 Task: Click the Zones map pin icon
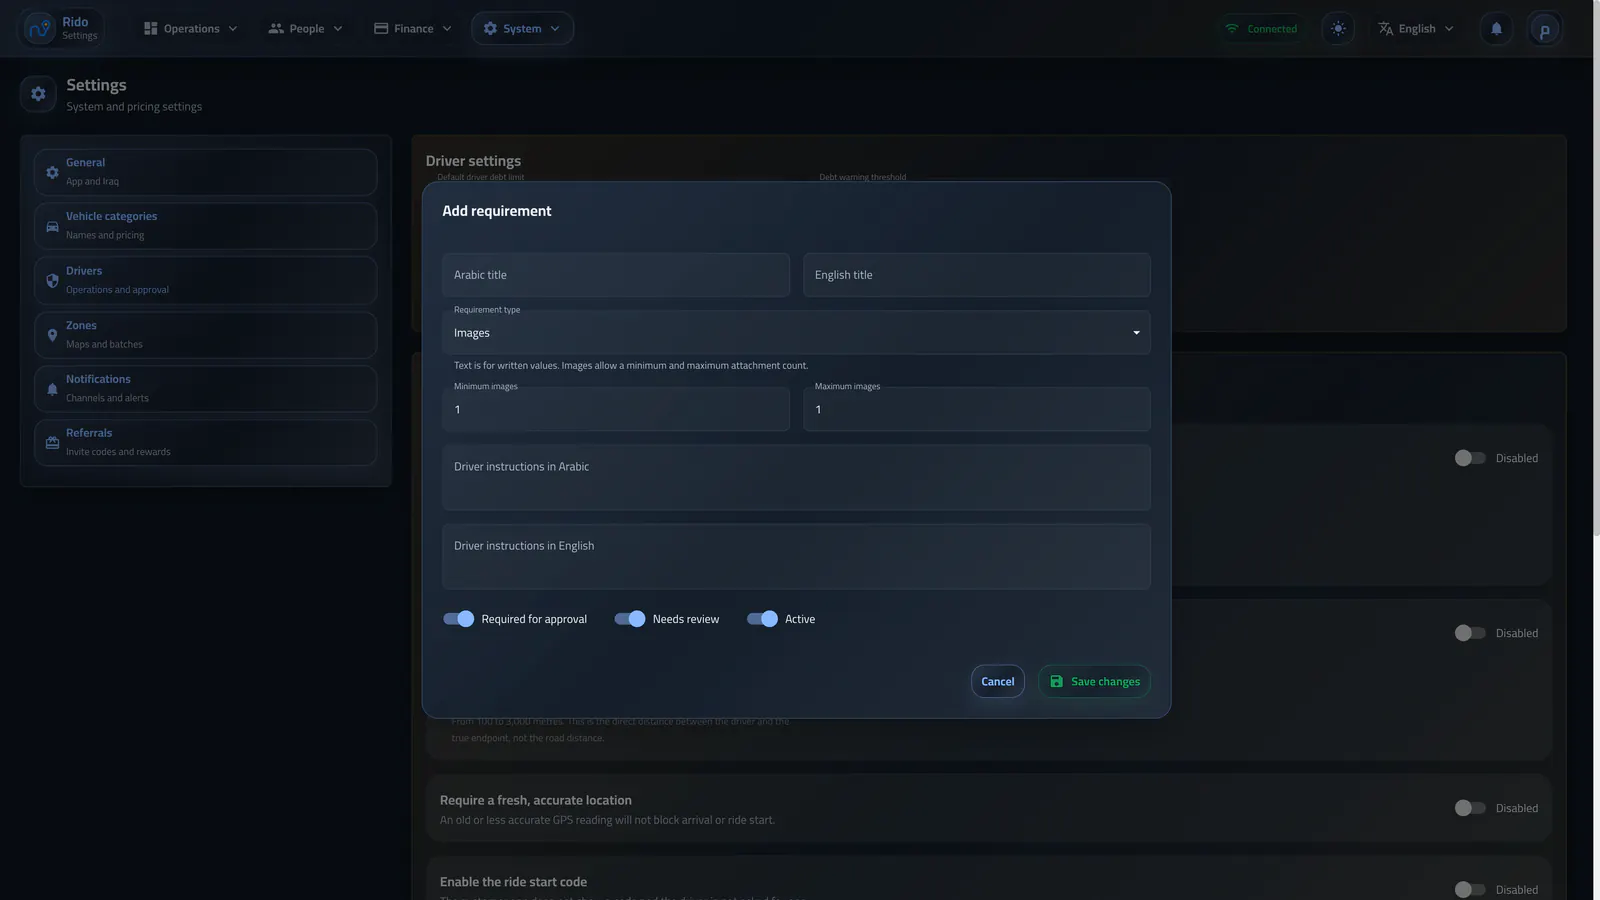point(52,335)
